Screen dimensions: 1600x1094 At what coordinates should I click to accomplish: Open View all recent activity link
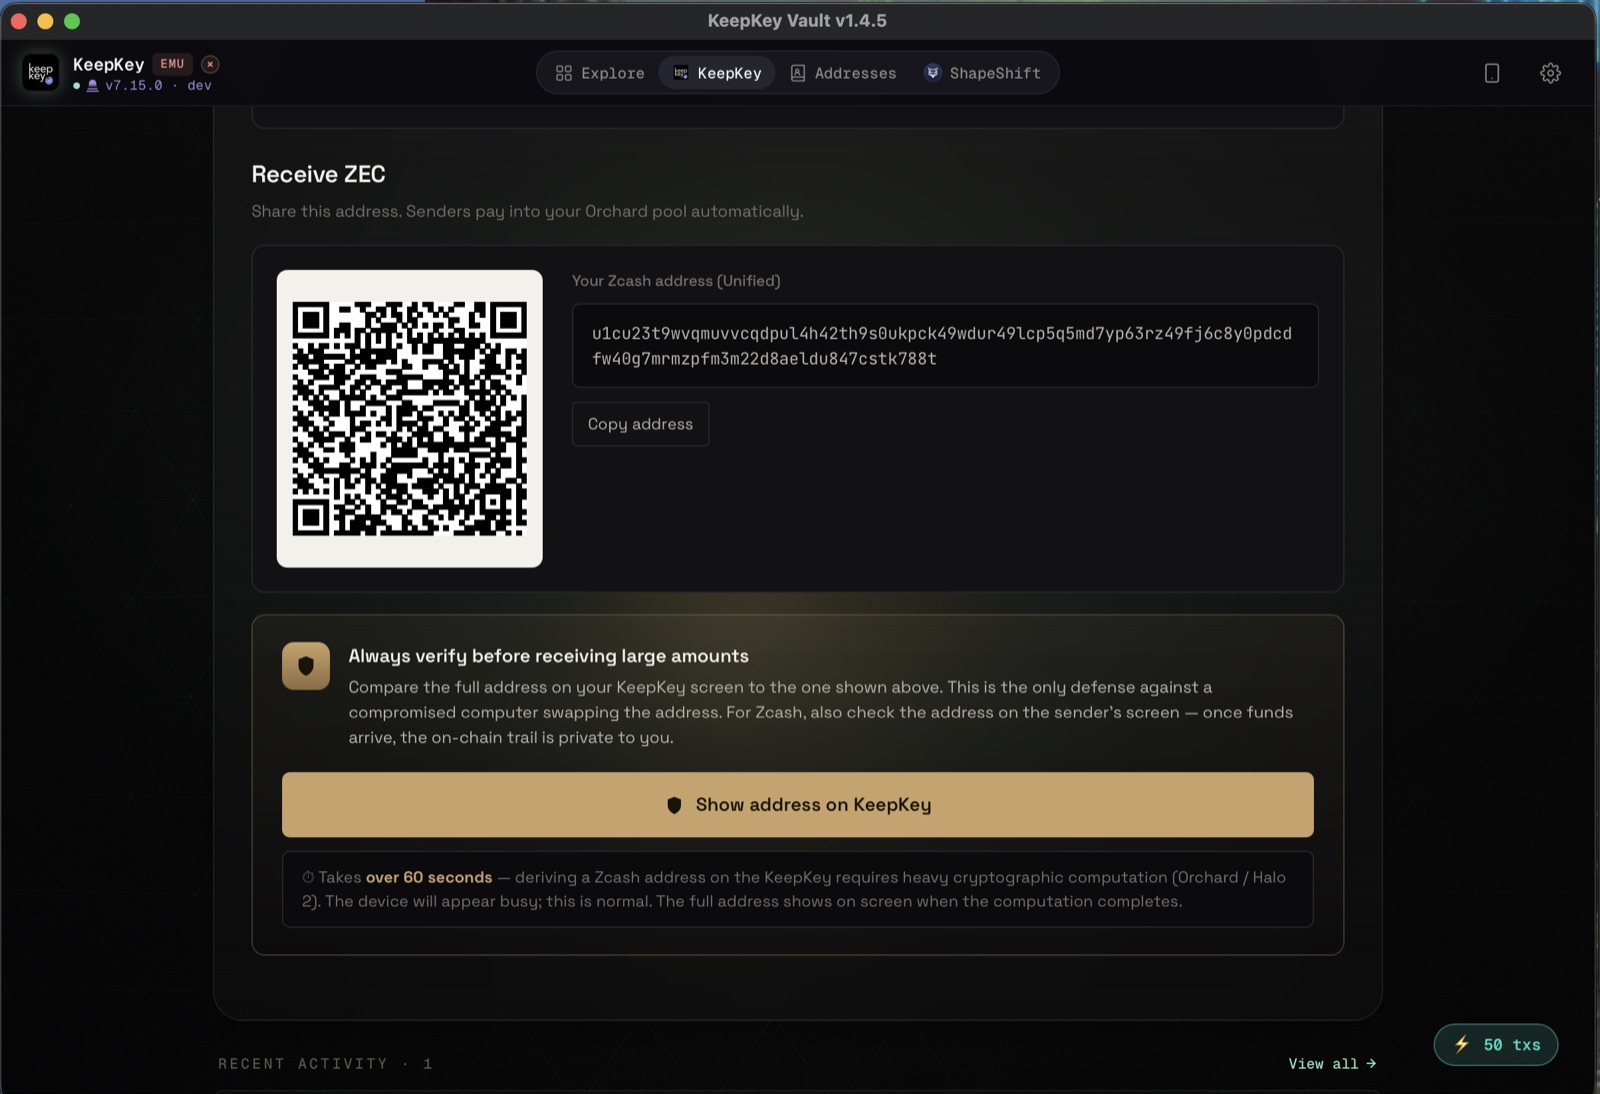1332,1064
